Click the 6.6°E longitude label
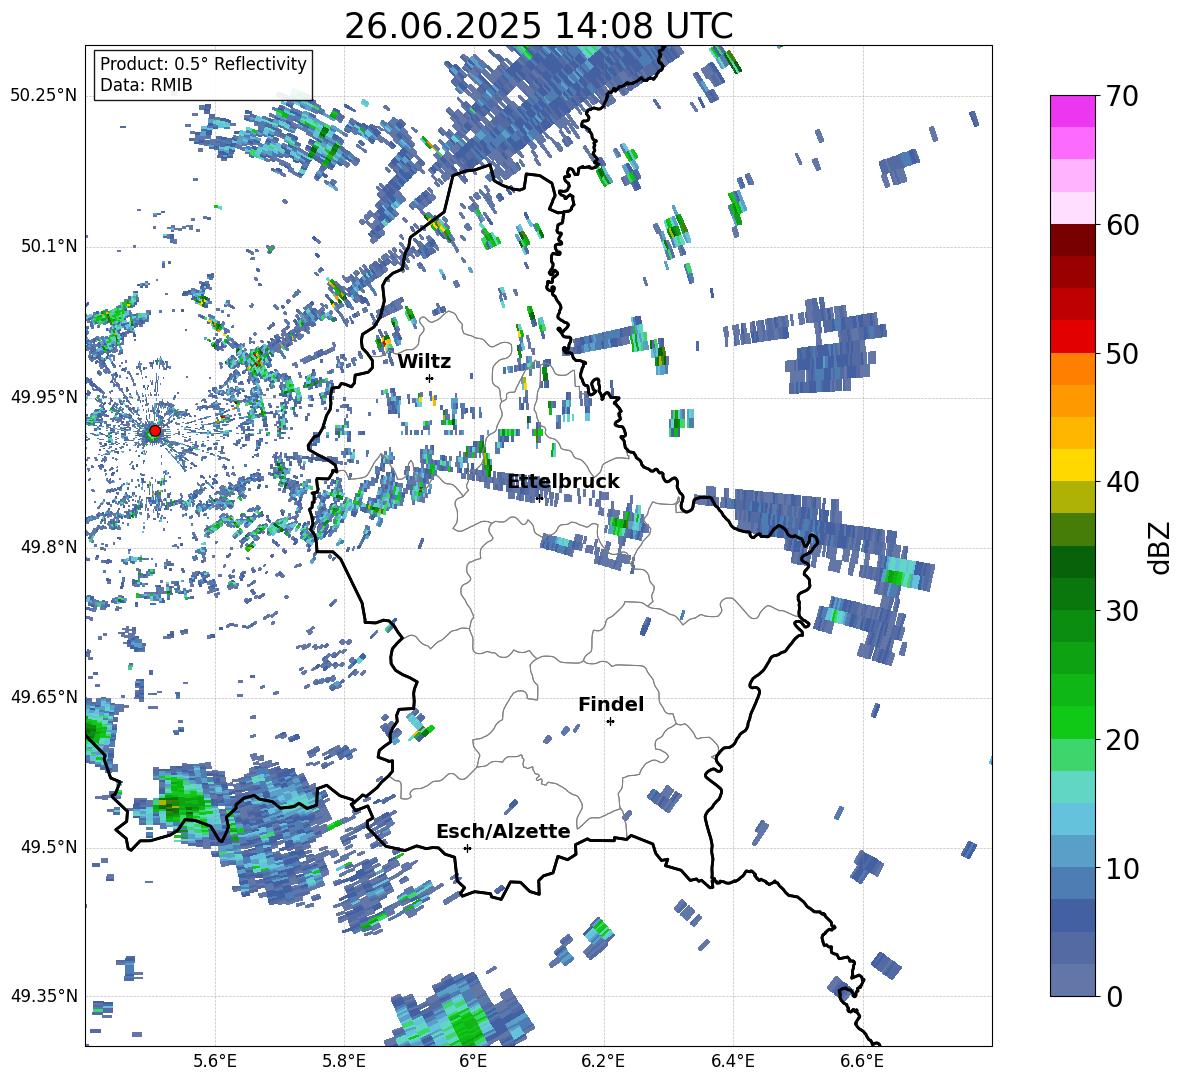The width and height of the screenshot is (1184, 1081). (x=862, y=1061)
